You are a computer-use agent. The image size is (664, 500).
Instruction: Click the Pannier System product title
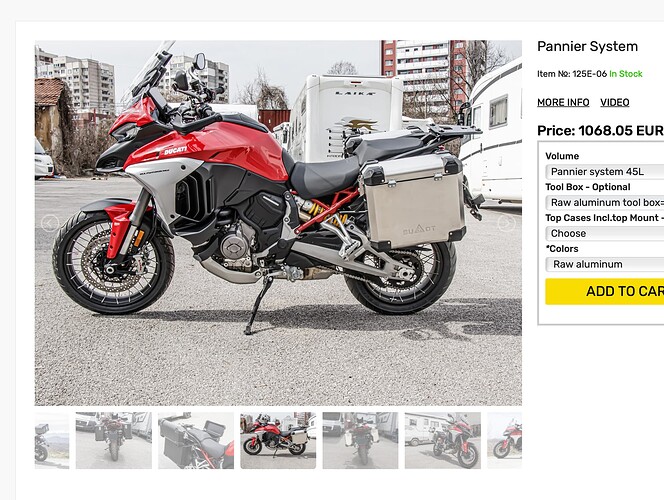(587, 46)
